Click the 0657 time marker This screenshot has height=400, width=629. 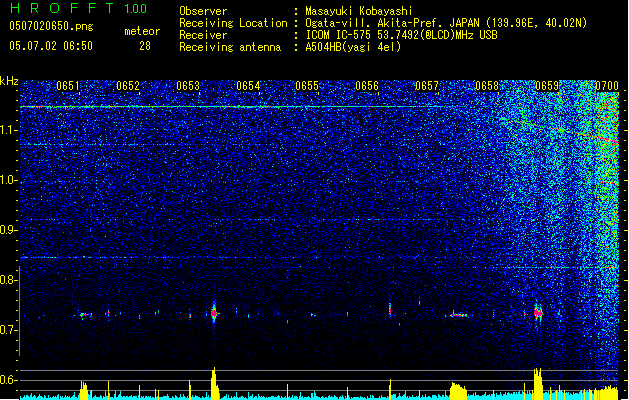(x=427, y=86)
